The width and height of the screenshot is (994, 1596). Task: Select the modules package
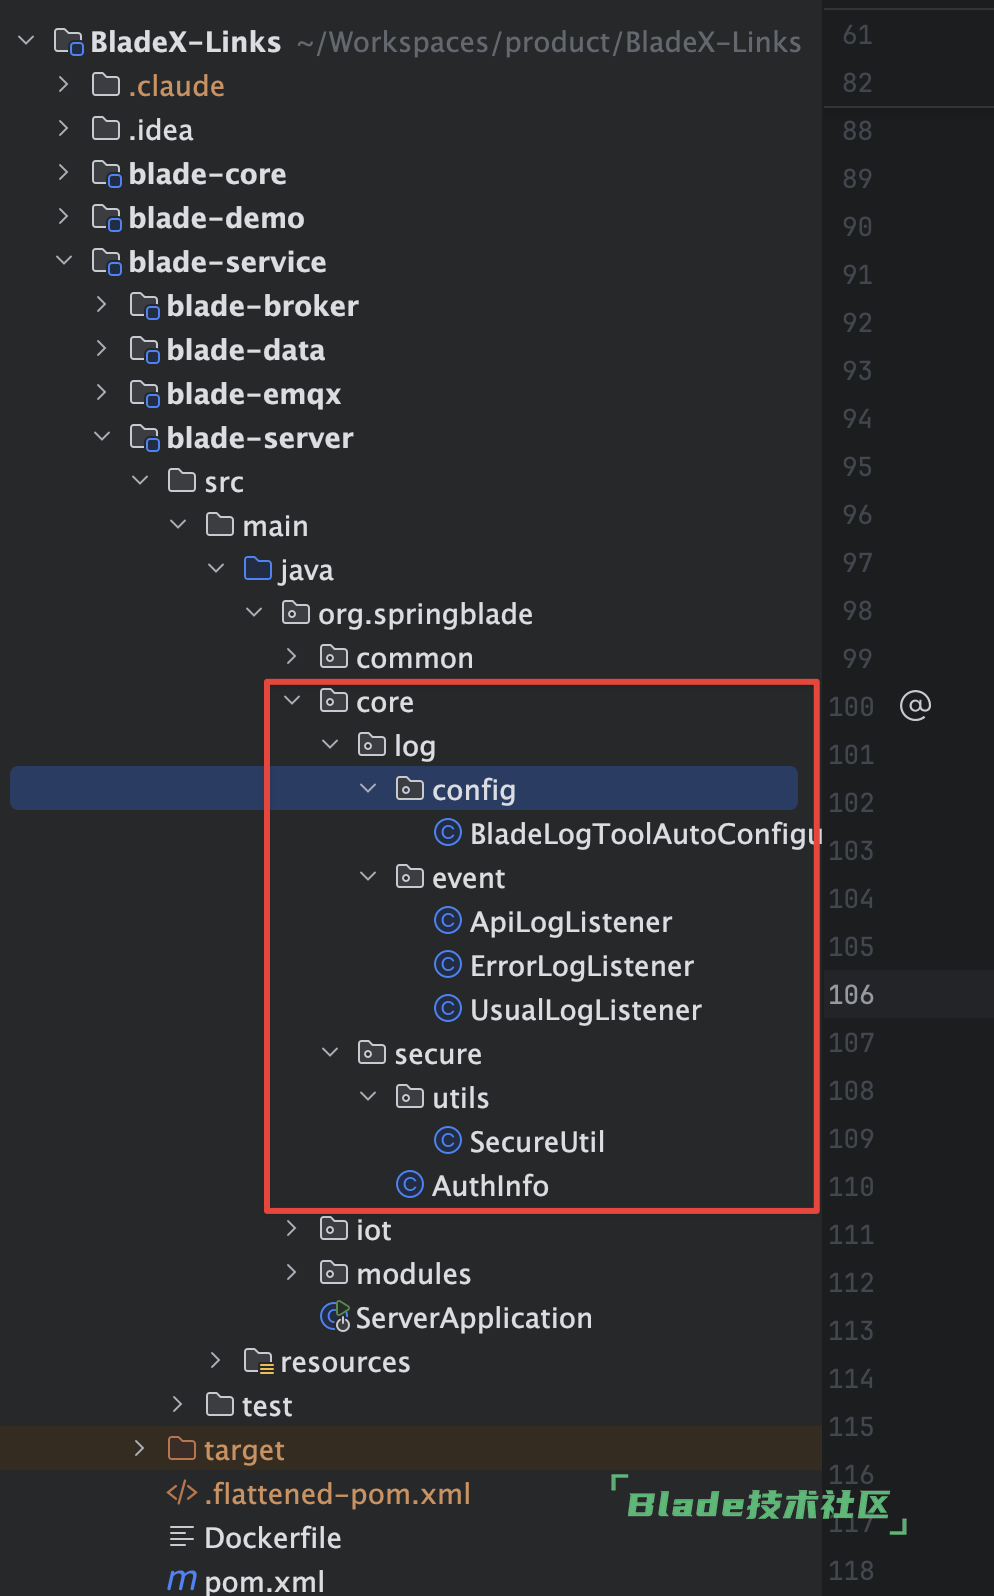click(x=413, y=1274)
